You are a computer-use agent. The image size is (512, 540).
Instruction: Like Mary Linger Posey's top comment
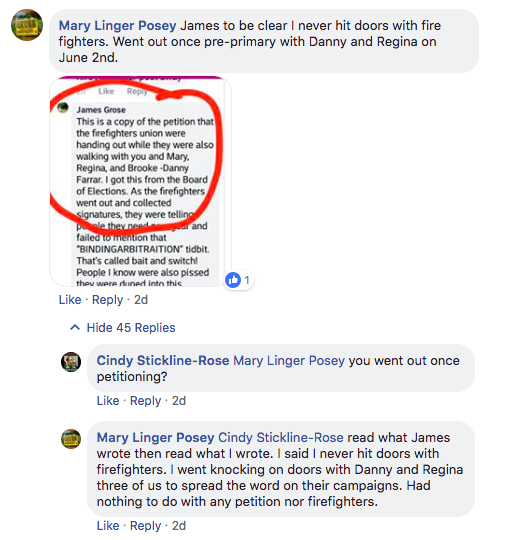70,300
